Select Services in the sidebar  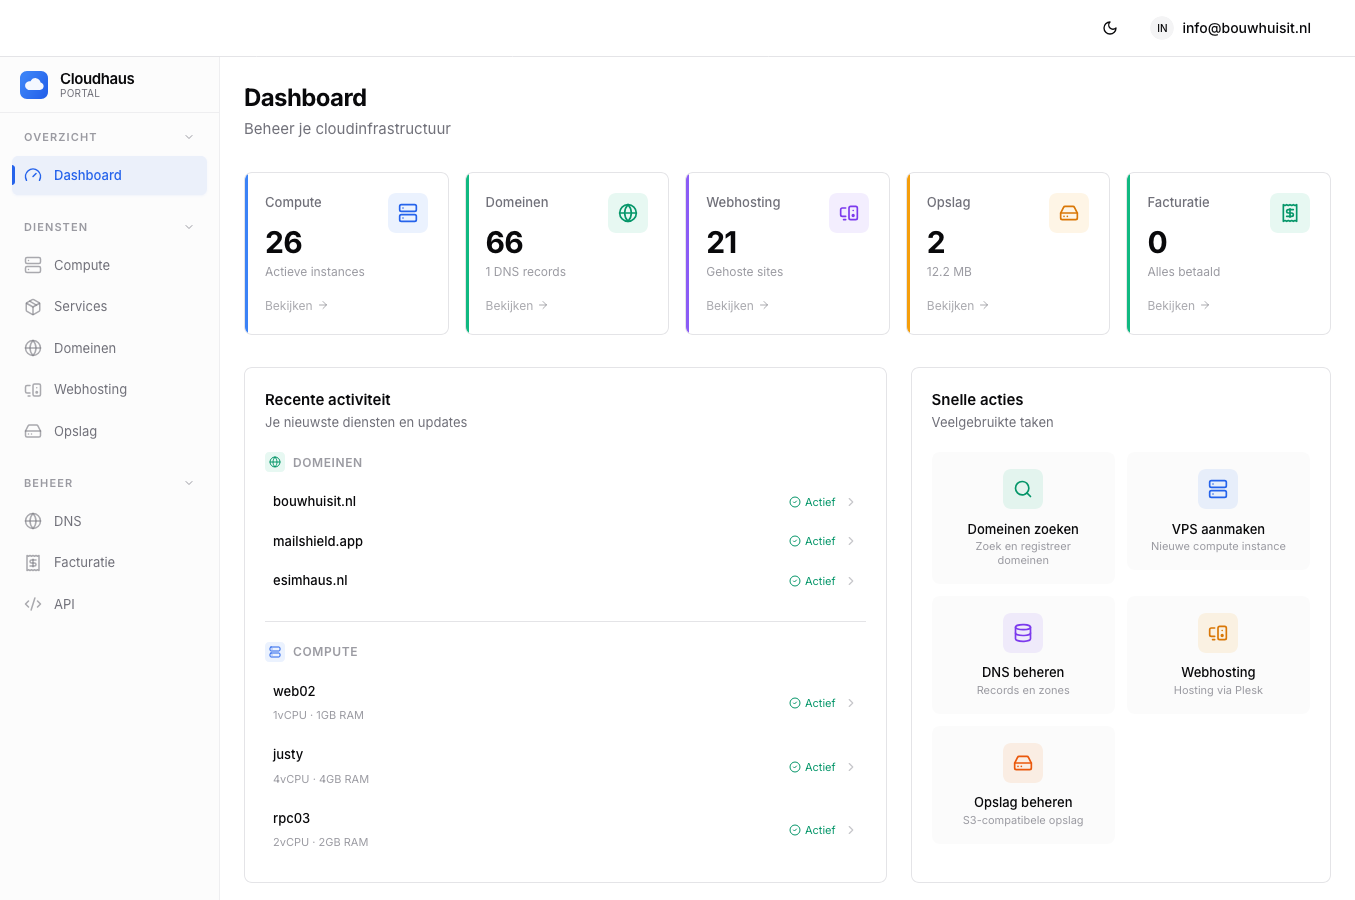tap(80, 306)
